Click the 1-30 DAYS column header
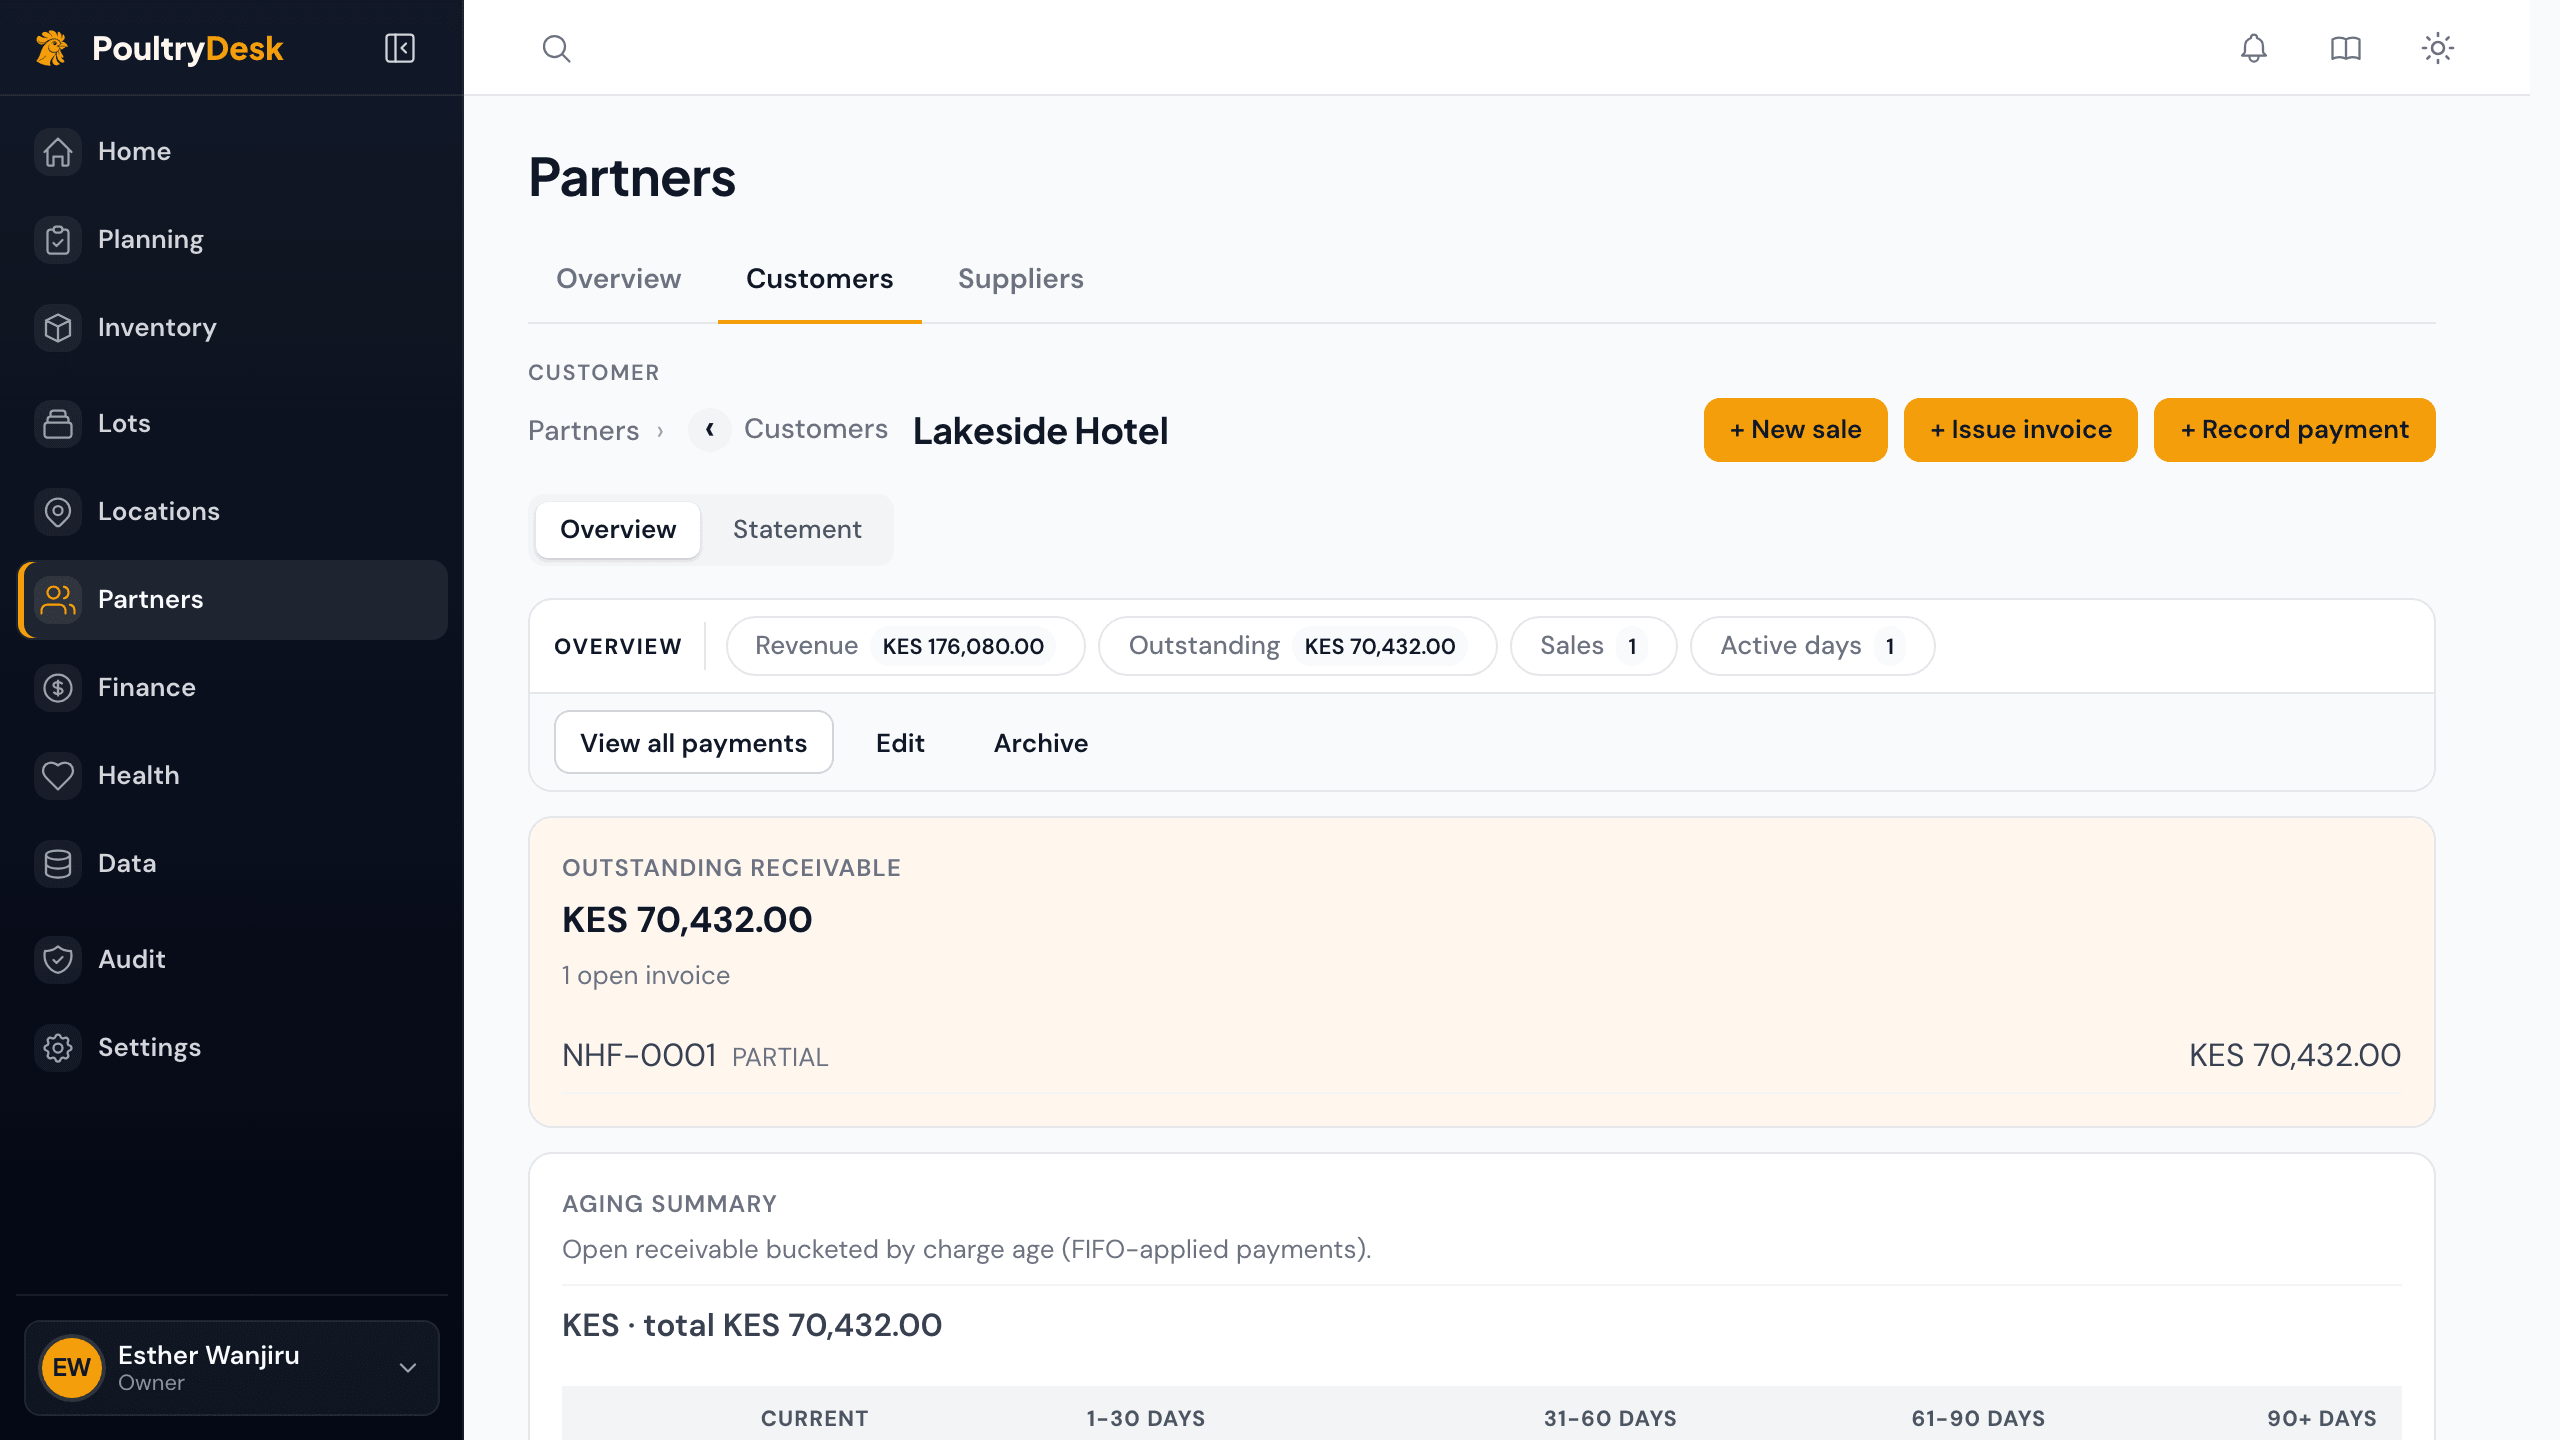This screenshot has height=1440, width=2560. click(1146, 1418)
